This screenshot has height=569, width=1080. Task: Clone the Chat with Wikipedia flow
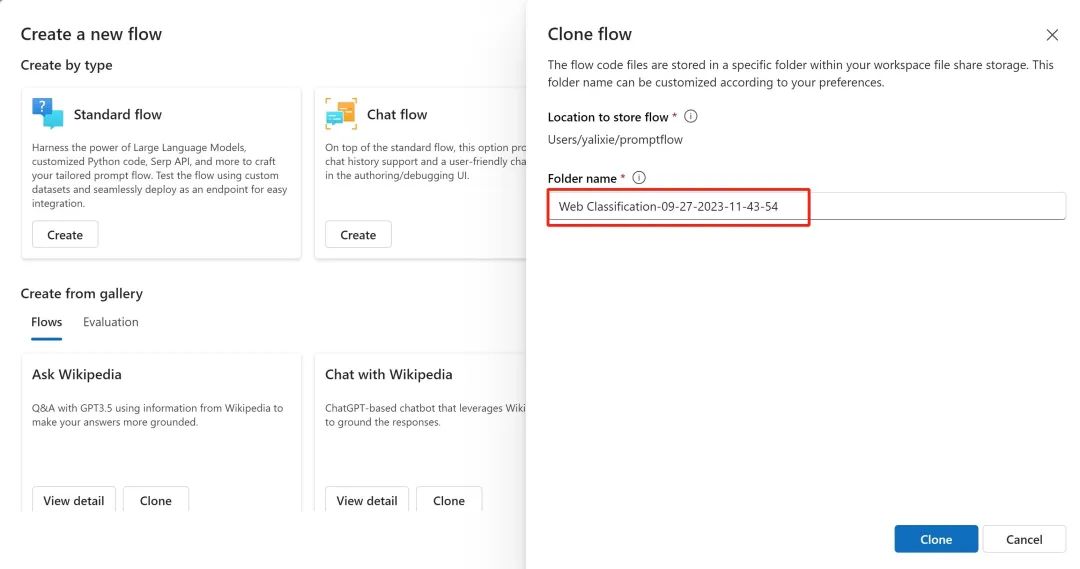point(449,500)
